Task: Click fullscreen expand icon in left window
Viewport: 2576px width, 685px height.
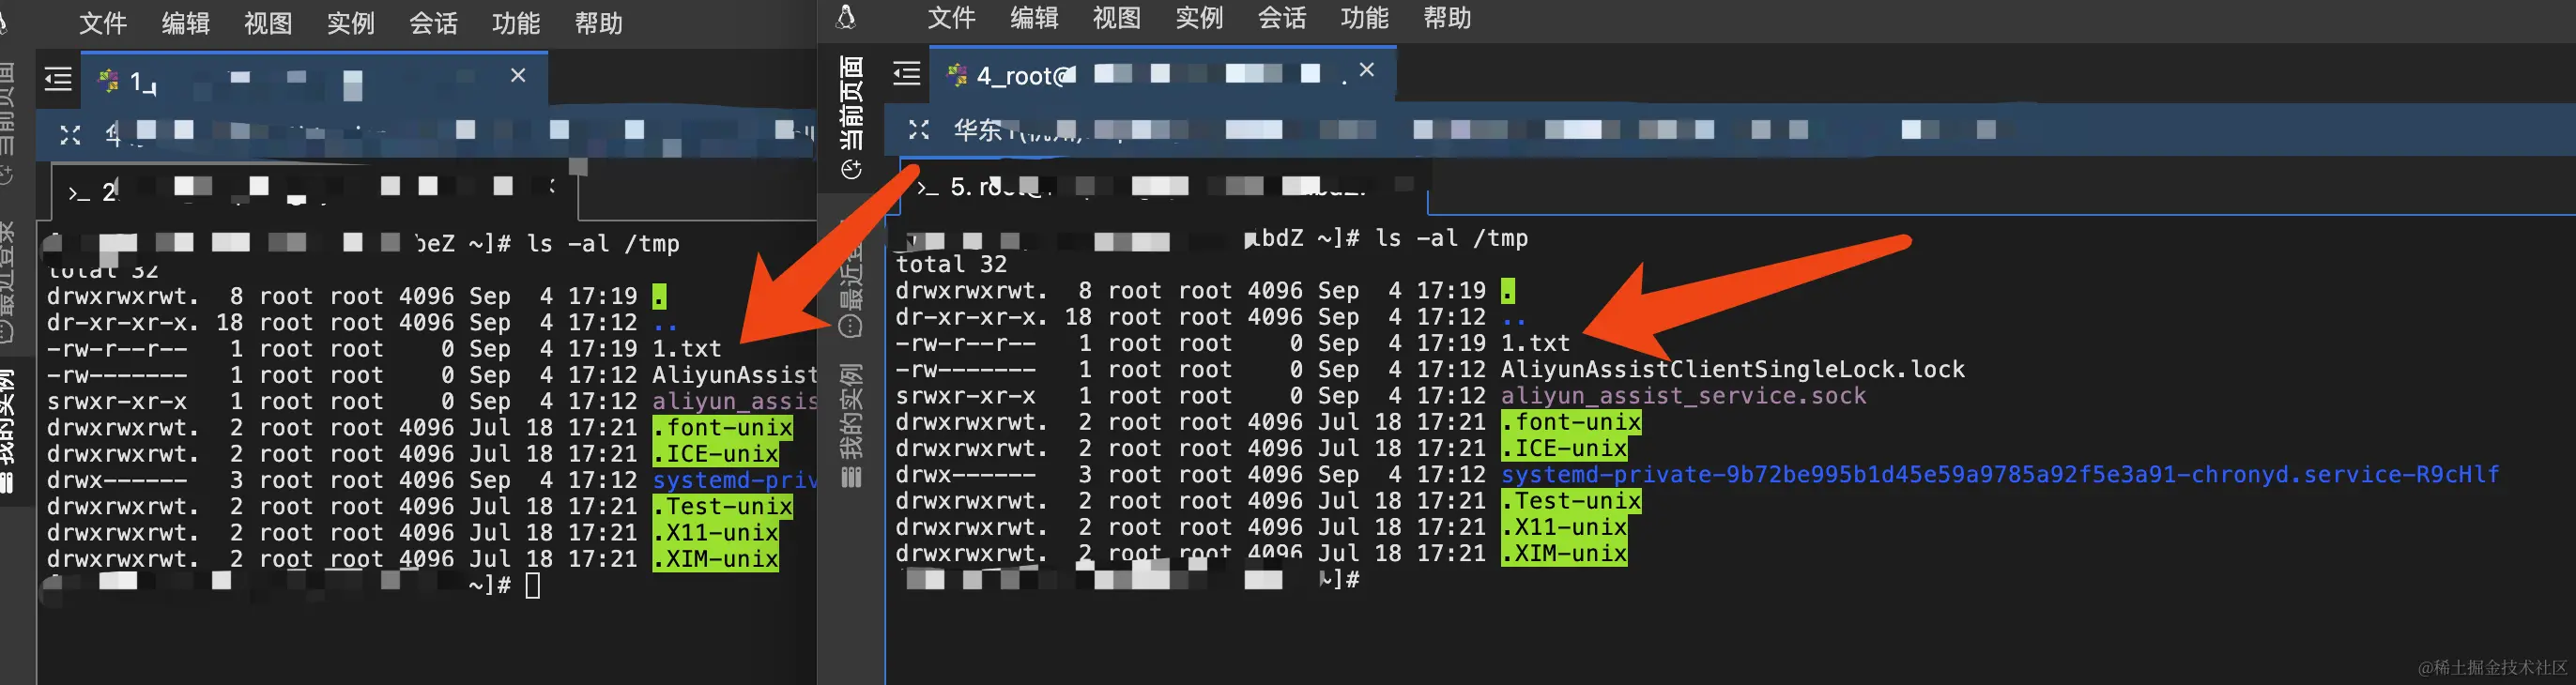Action: click(70, 135)
